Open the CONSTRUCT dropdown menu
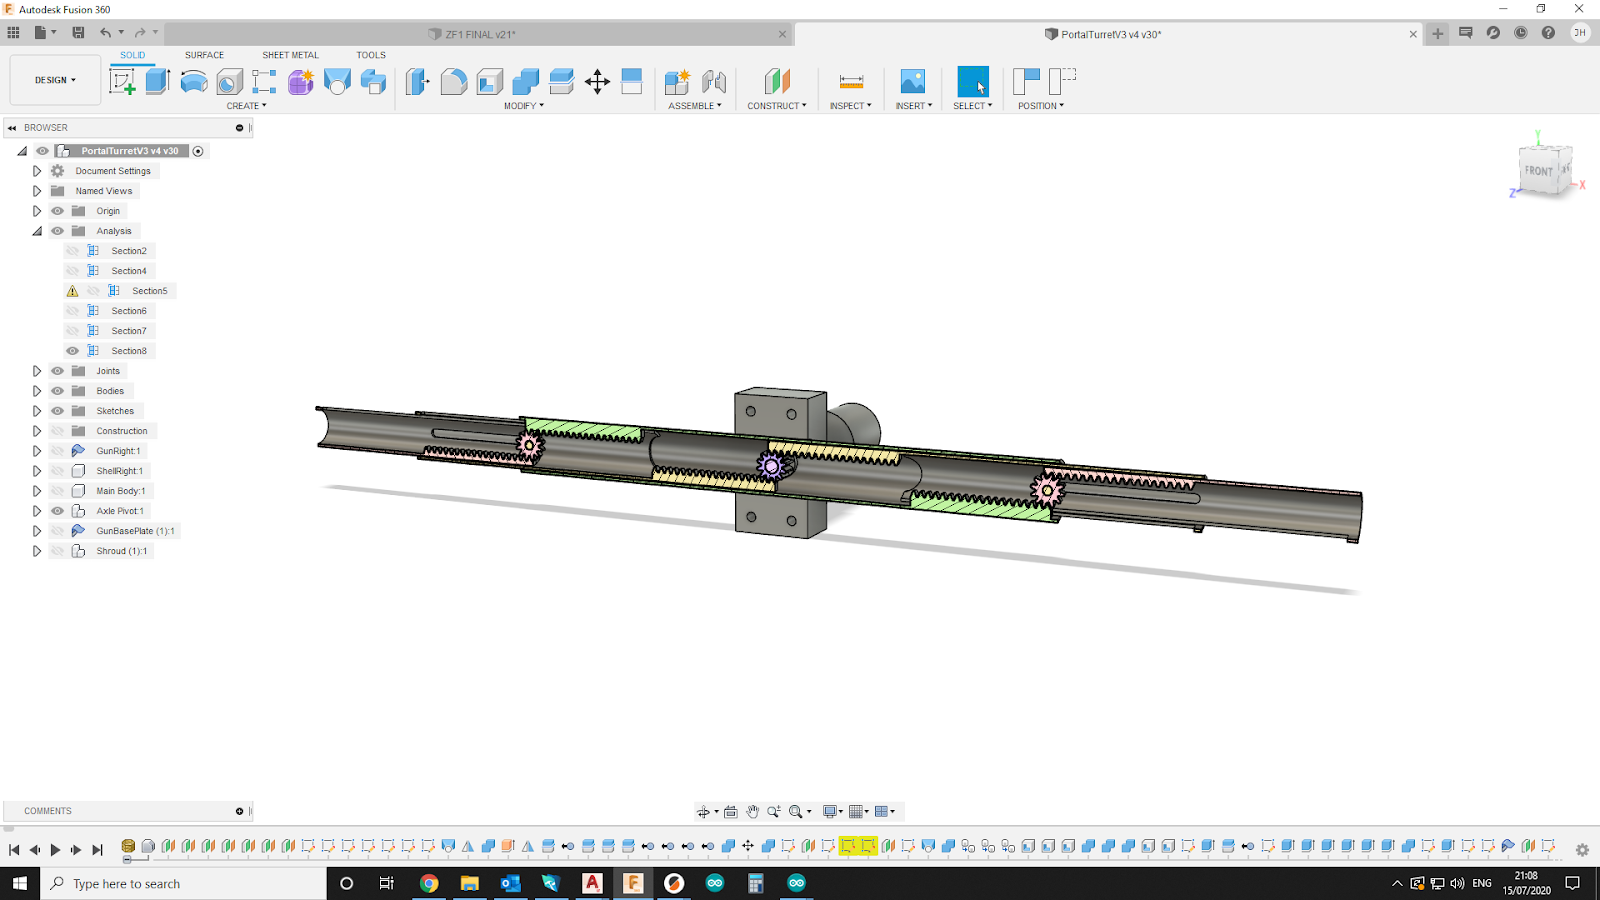This screenshot has width=1600, height=900. (777, 106)
